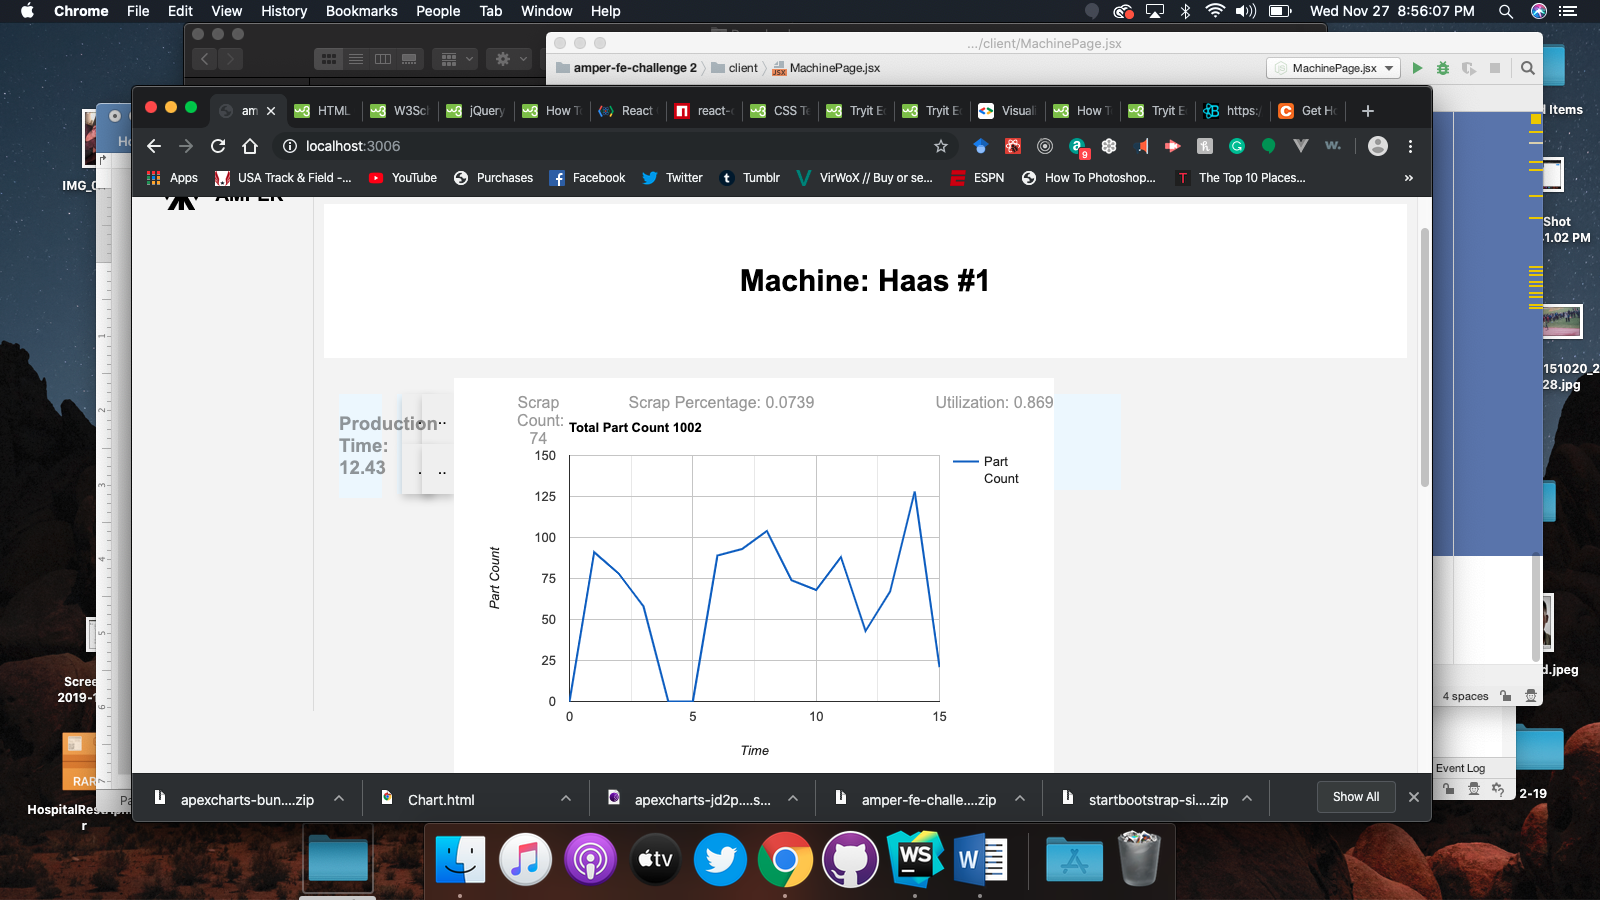The height and width of the screenshot is (900, 1600).
Task: Open the Bookmarks menu
Action: point(362,11)
